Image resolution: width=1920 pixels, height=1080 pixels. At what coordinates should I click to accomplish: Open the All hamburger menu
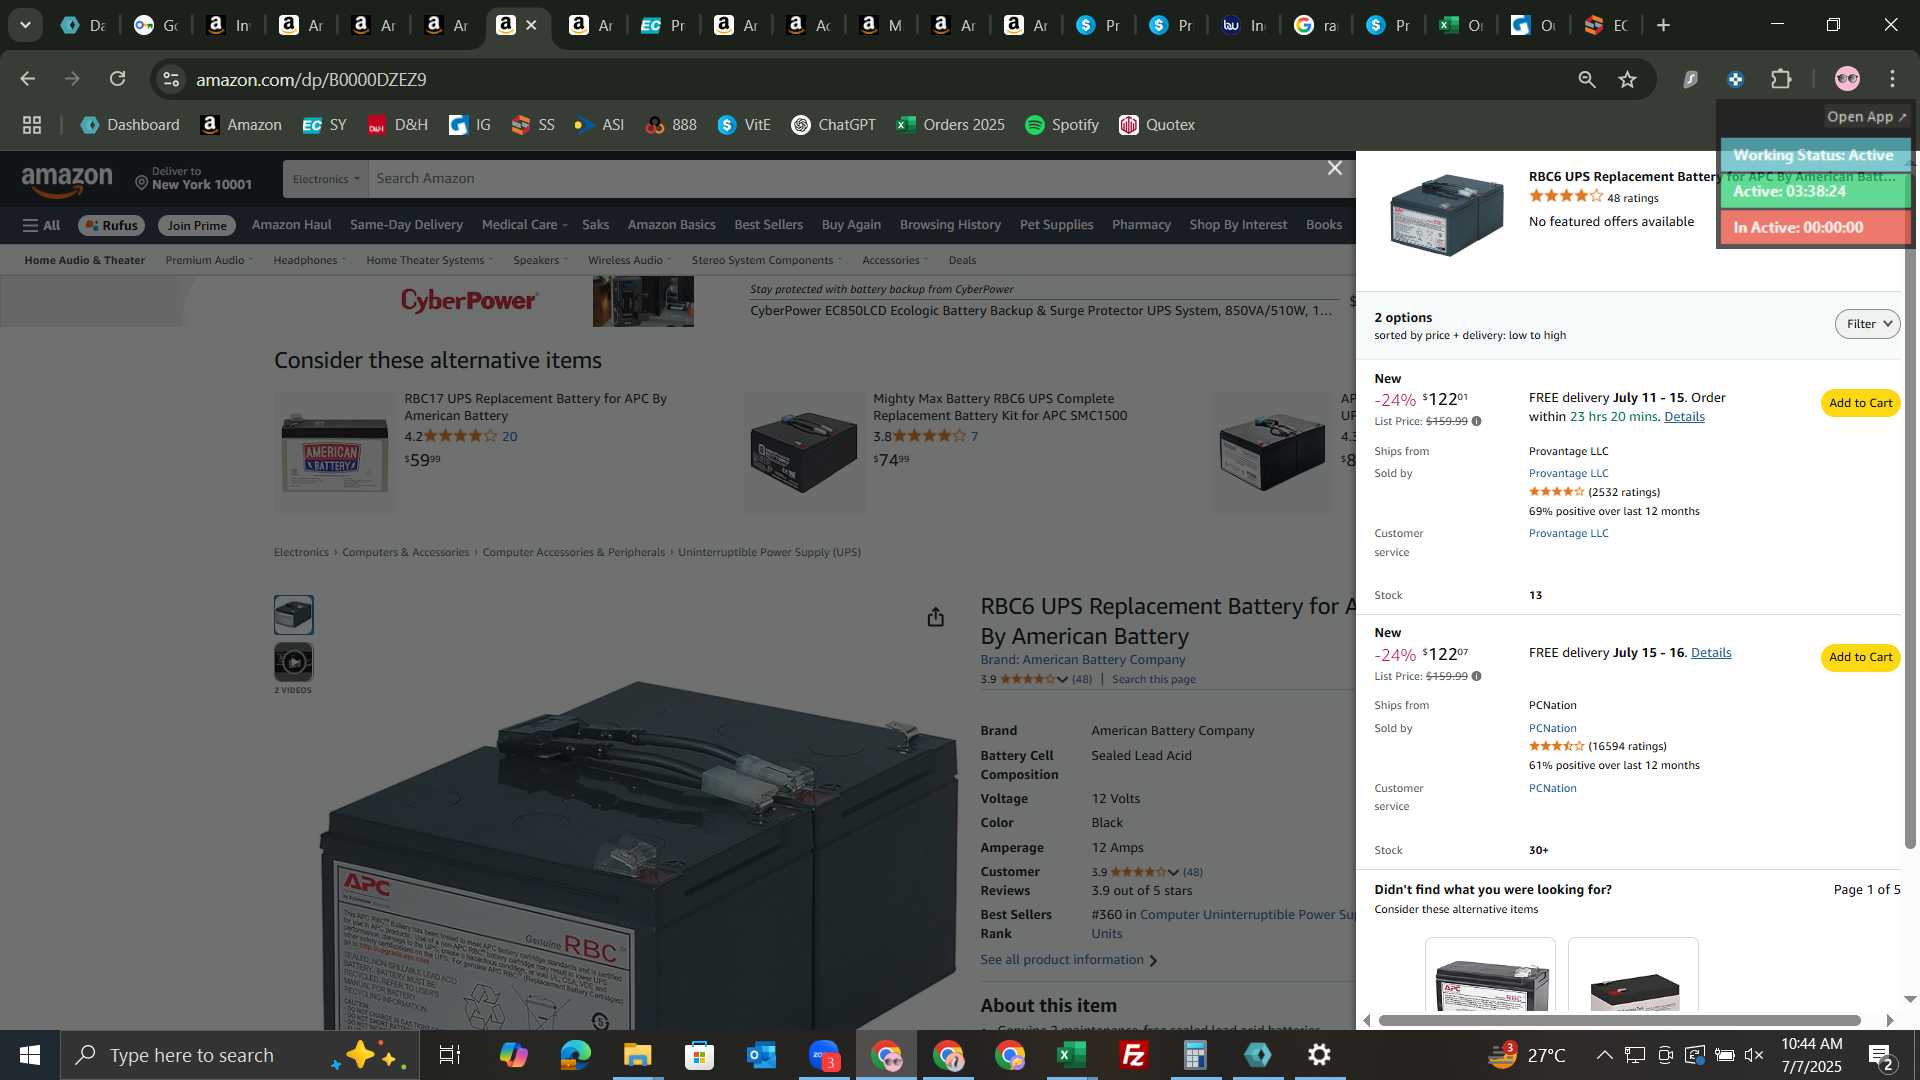coord(41,225)
